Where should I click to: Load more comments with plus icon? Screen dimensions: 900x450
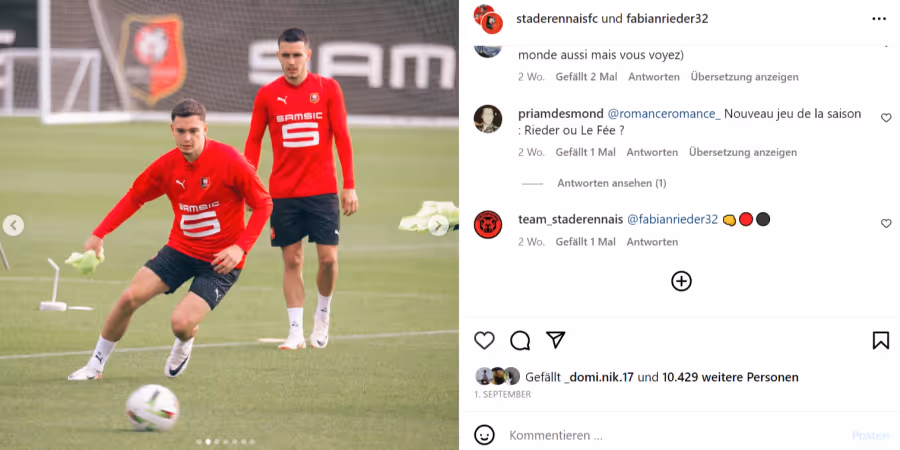pos(681,281)
